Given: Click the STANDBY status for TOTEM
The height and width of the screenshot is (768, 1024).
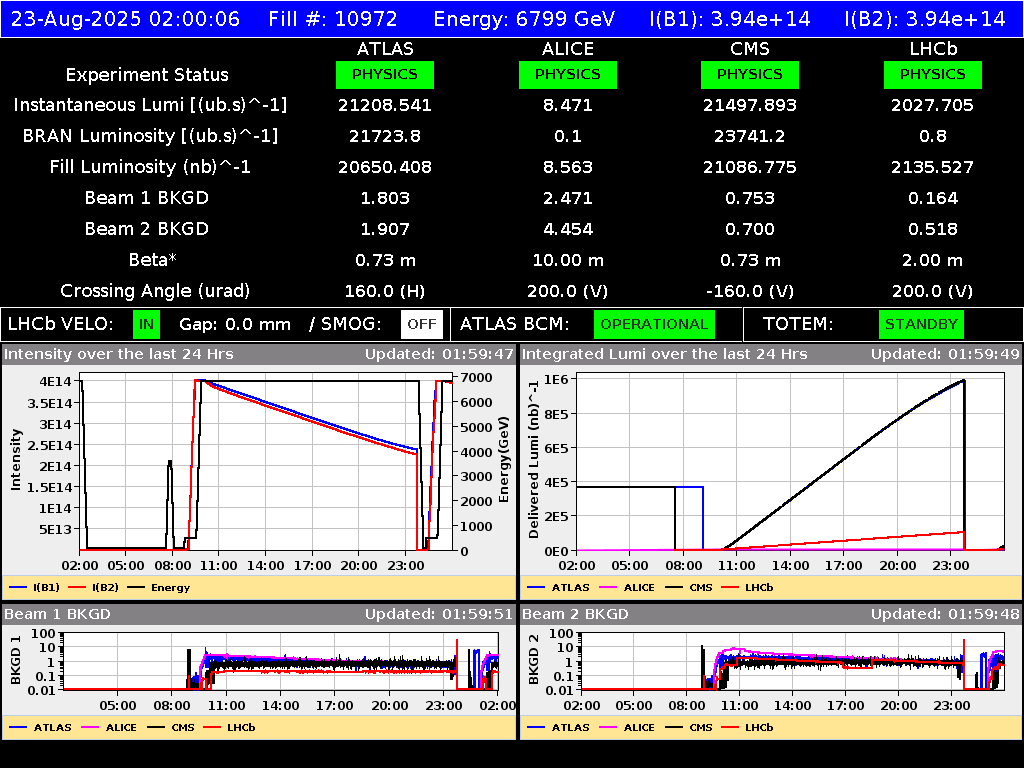Looking at the screenshot, I should [x=921, y=325].
